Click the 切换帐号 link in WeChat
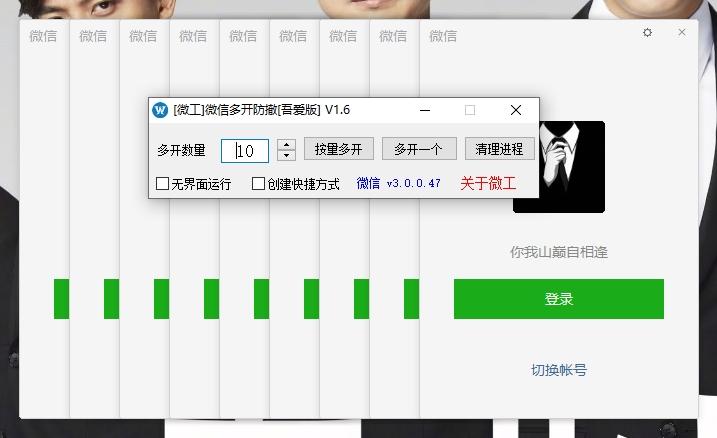Screen dimensions: 717x438 click(x=559, y=370)
